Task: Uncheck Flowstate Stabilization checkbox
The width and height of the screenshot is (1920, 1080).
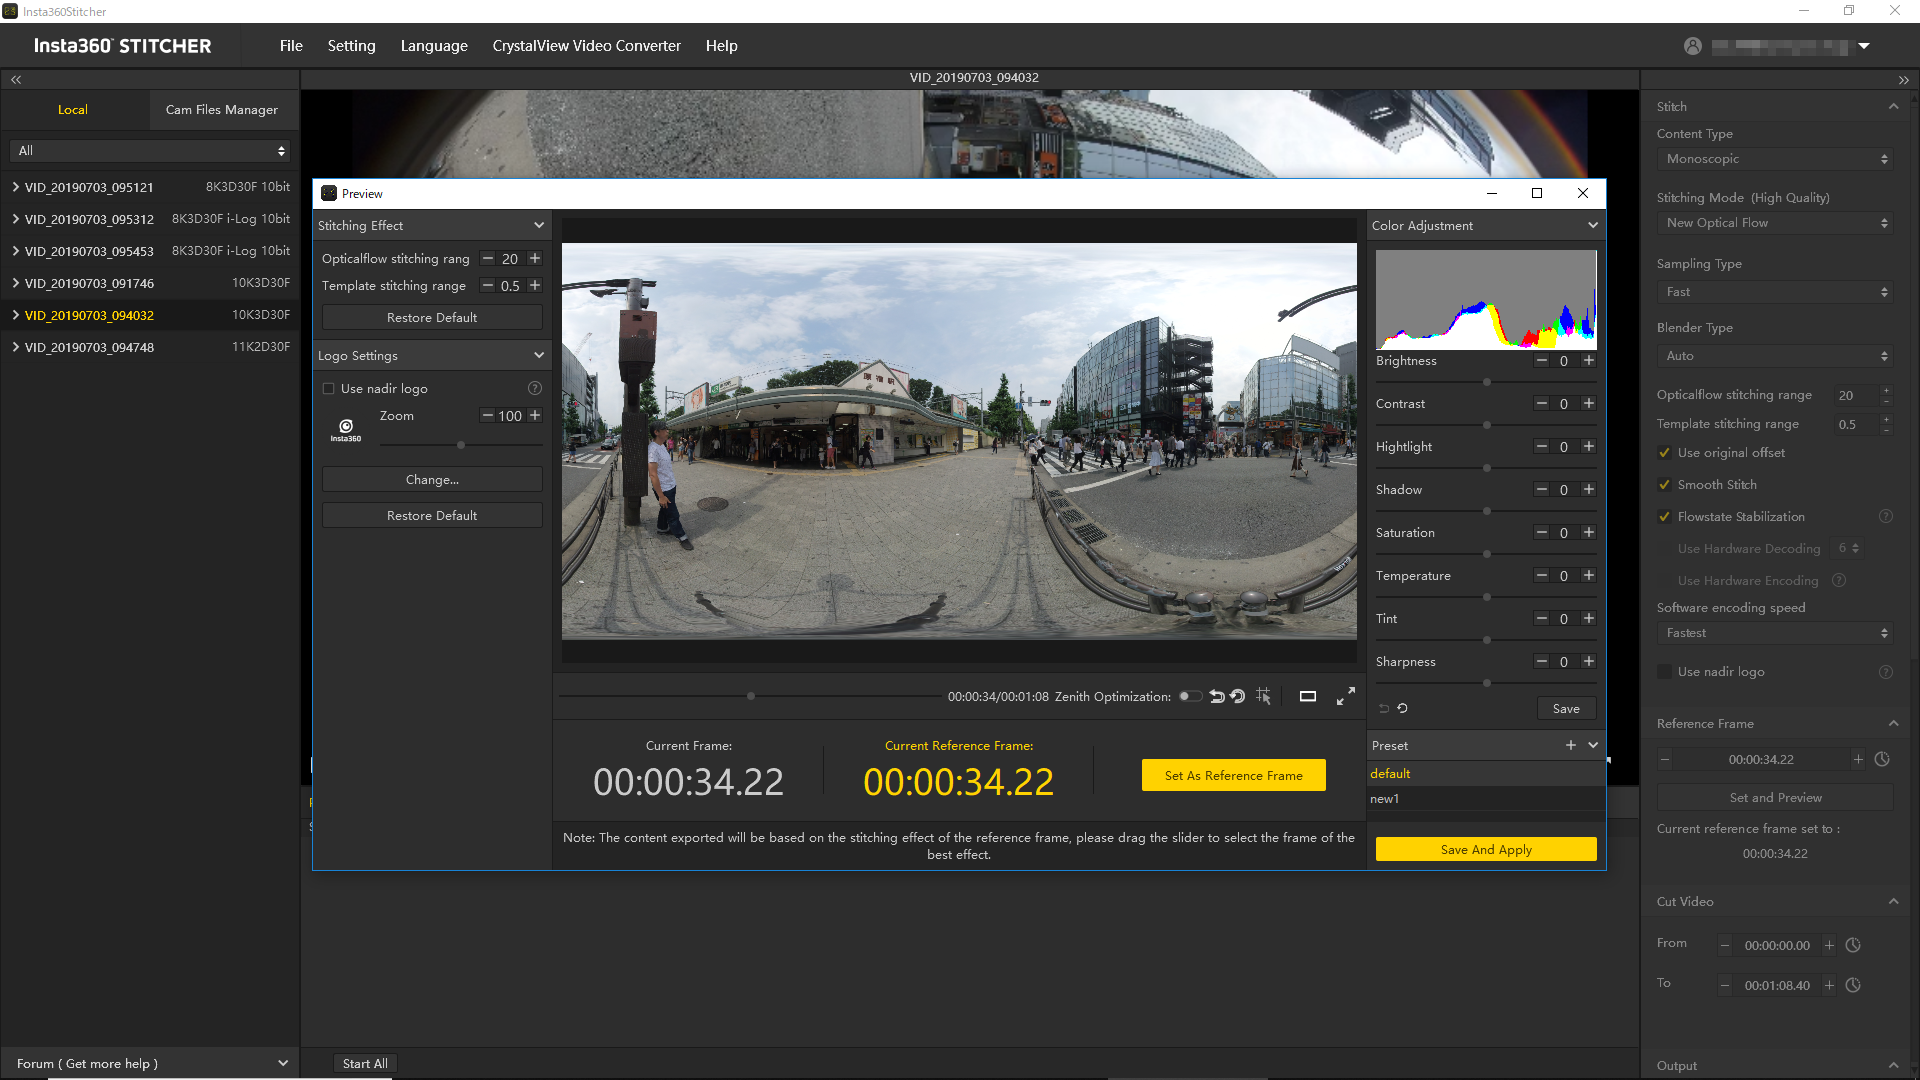Action: pyautogui.click(x=1664, y=517)
